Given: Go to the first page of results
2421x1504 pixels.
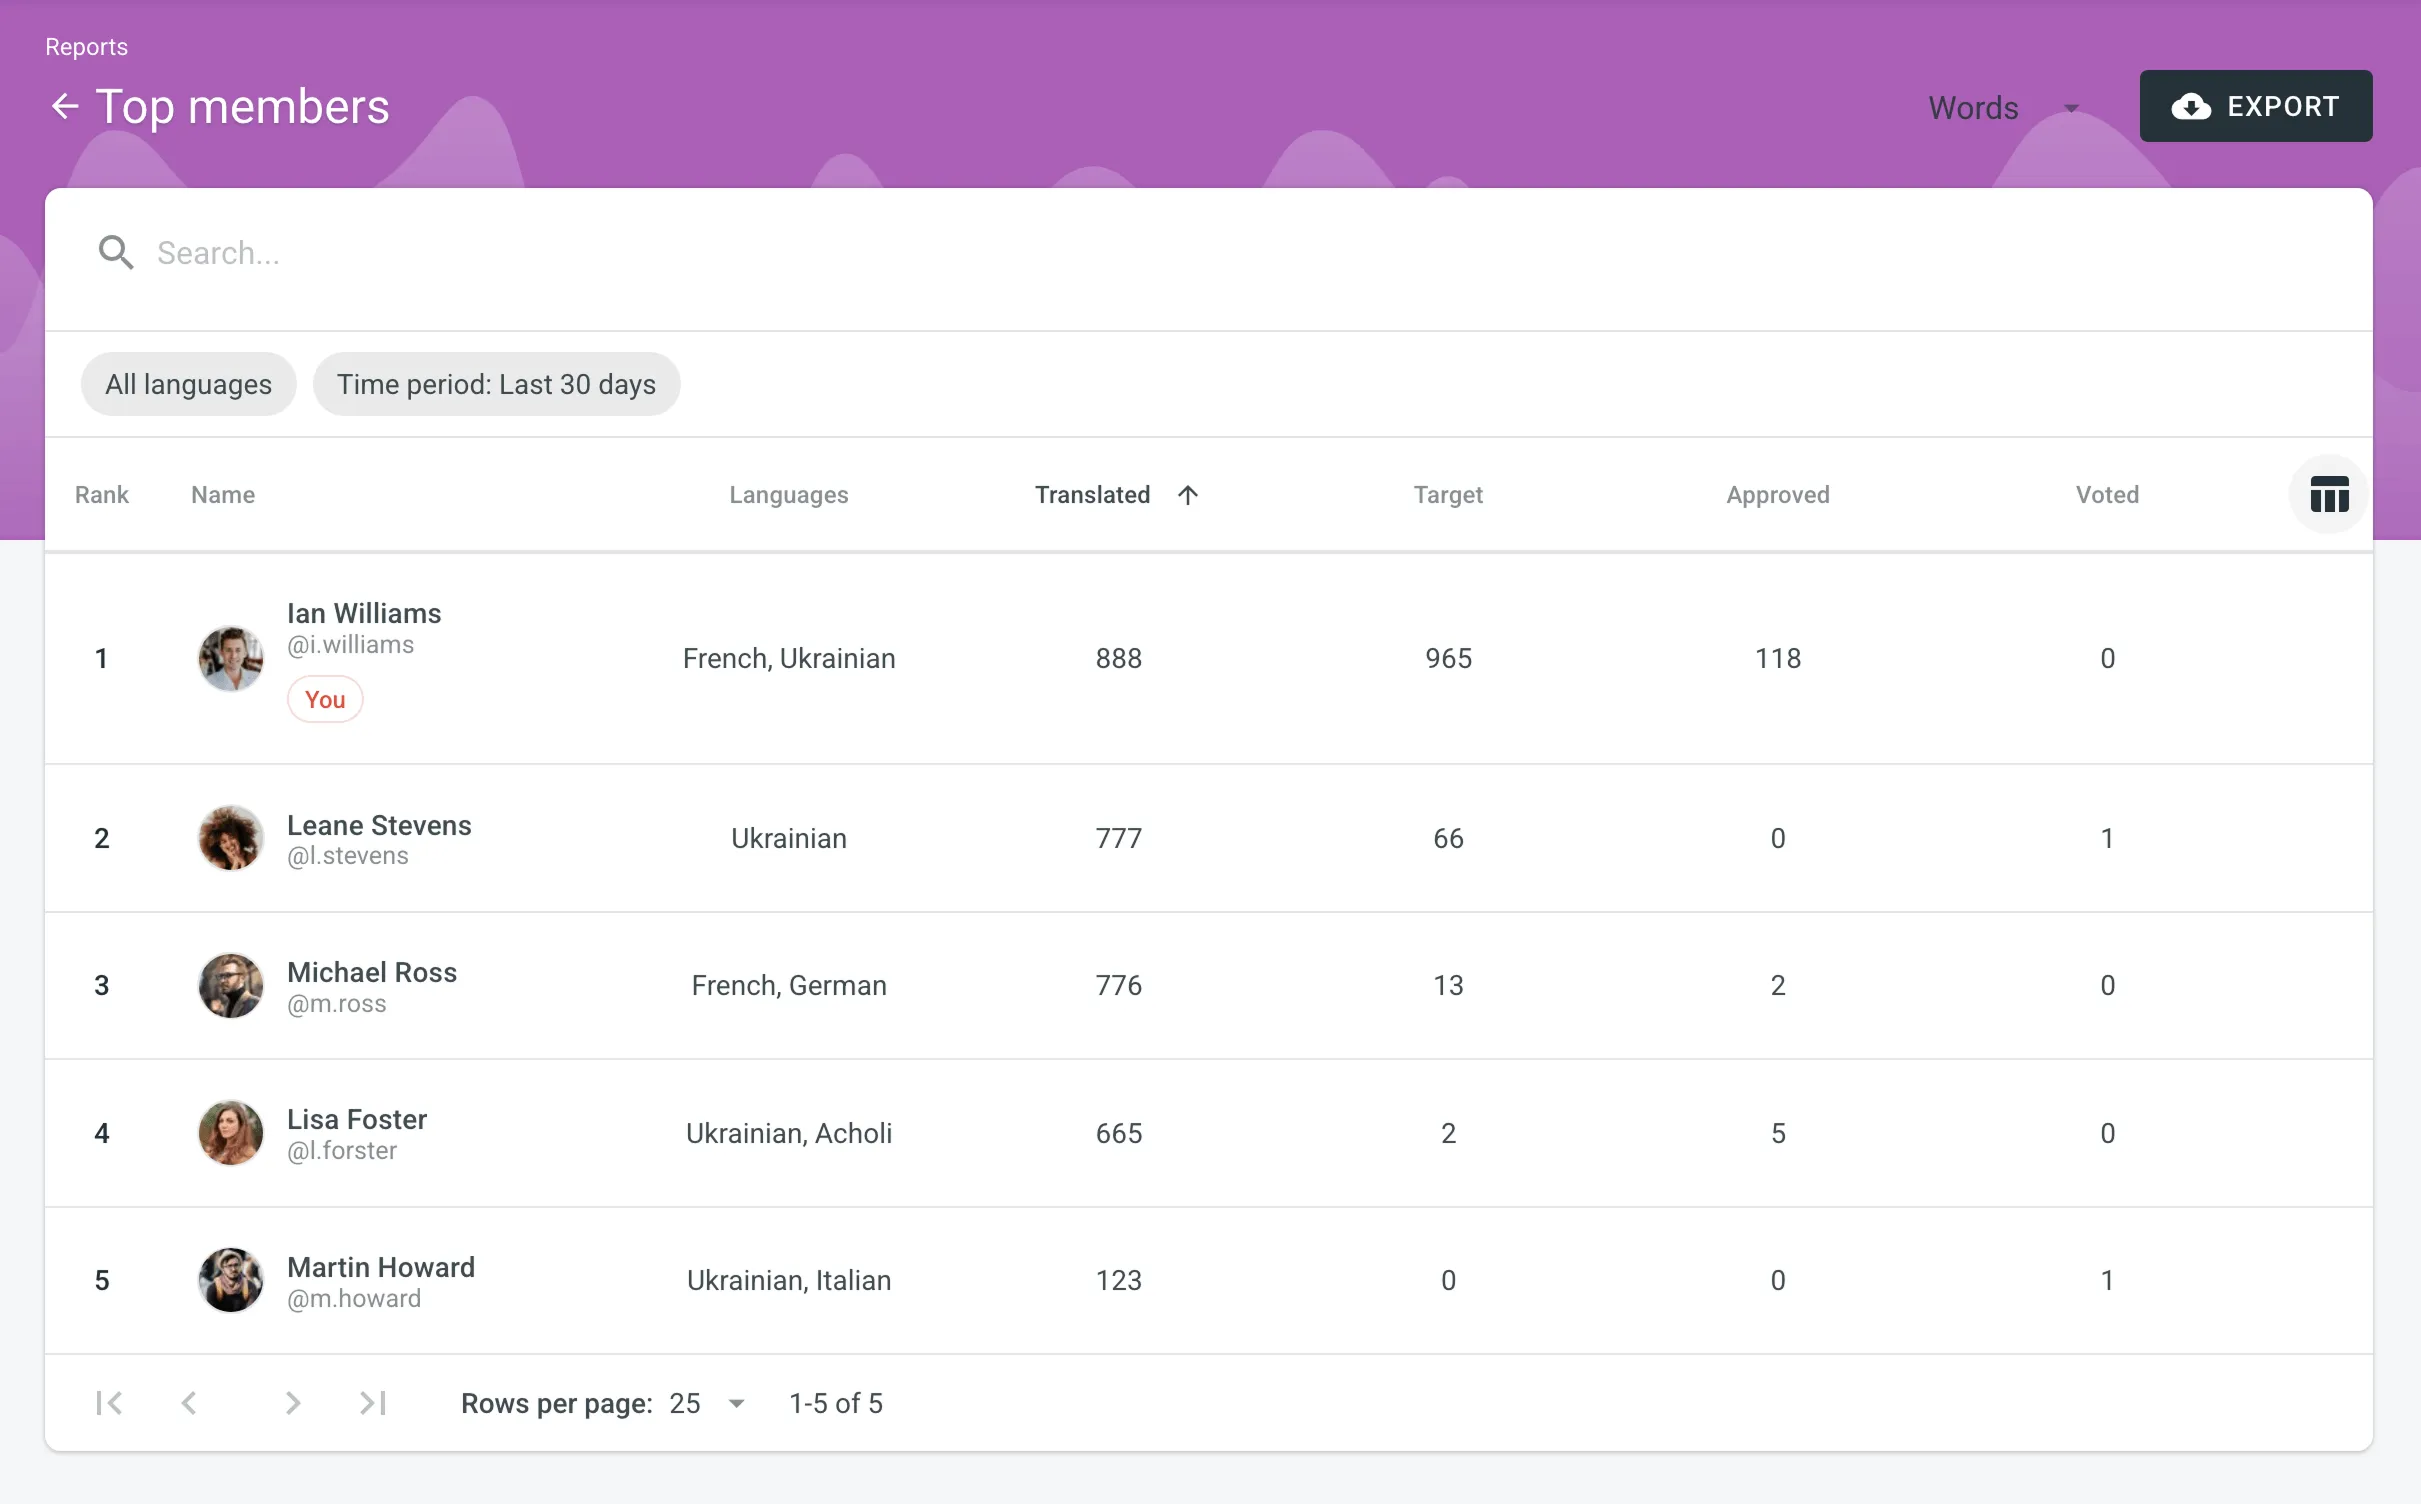Looking at the screenshot, I should pyautogui.click(x=109, y=1403).
